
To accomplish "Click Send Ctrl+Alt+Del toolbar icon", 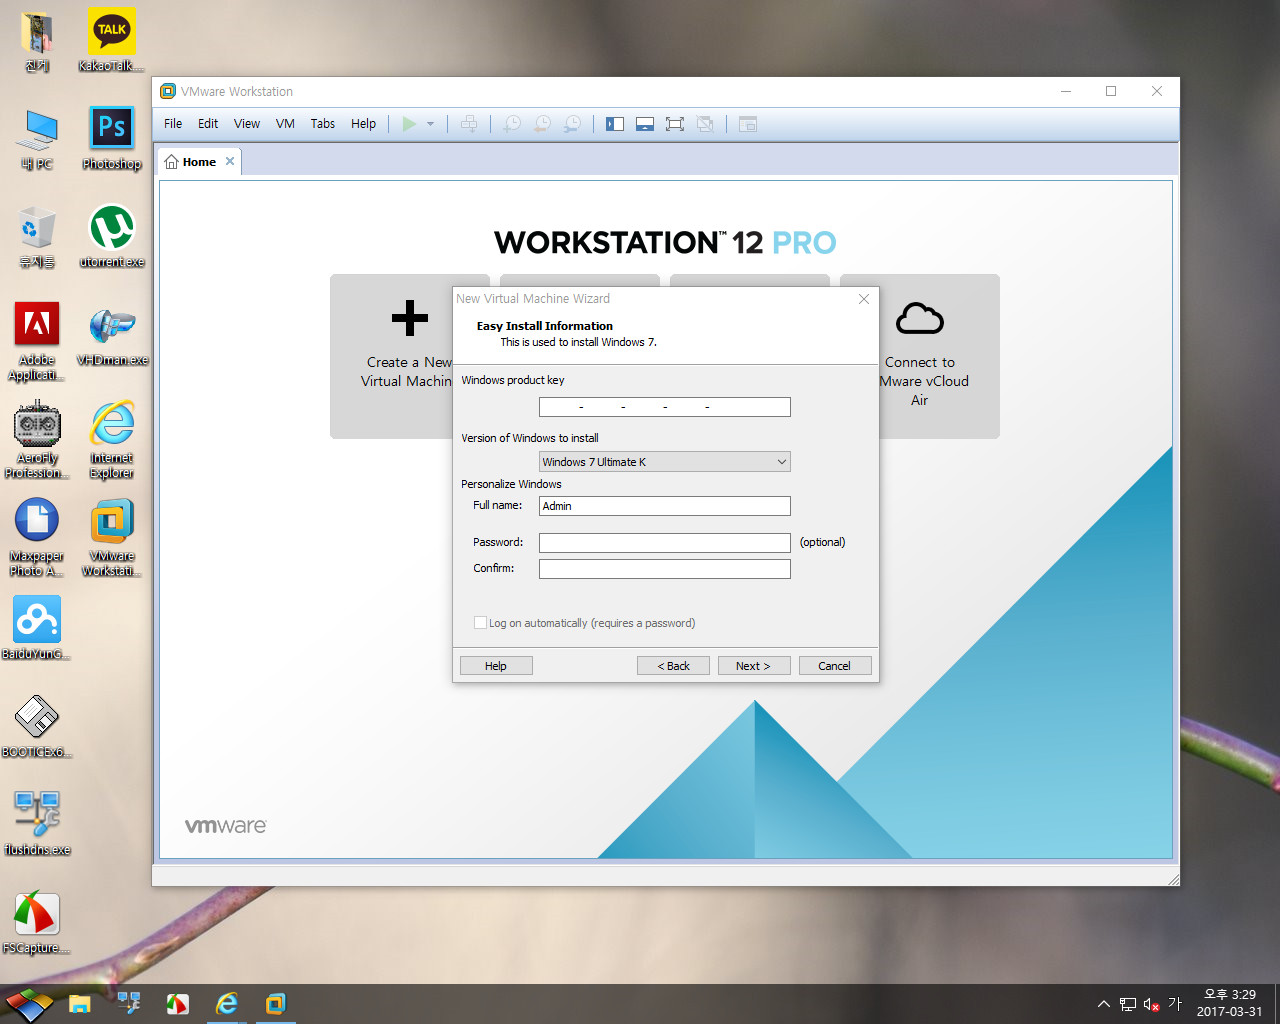I will click(x=468, y=124).
